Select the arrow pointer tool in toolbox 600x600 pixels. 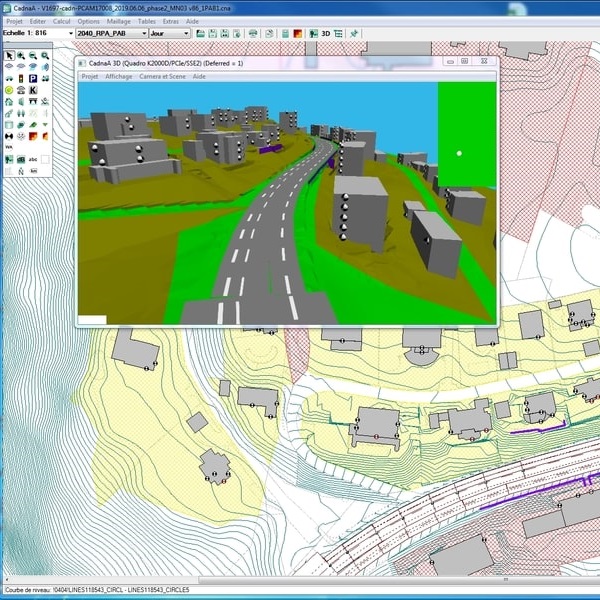pos(9,56)
